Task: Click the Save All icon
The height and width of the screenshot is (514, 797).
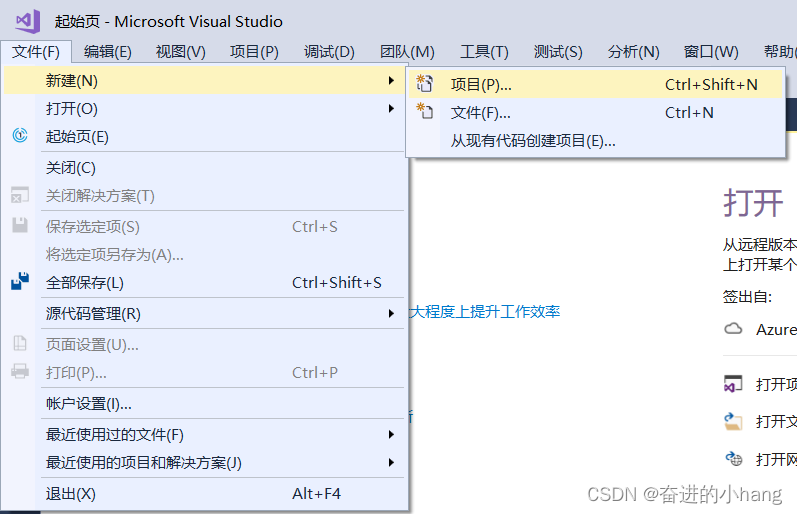Action: click(20, 281)
